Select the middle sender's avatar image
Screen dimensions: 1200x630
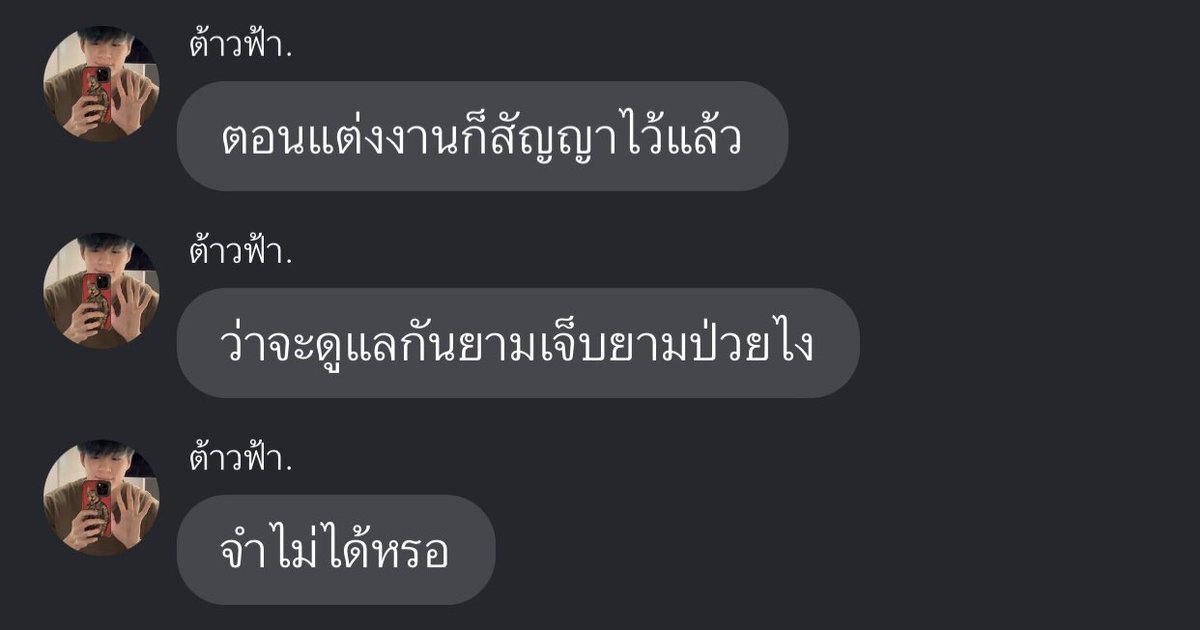[101, 291]
